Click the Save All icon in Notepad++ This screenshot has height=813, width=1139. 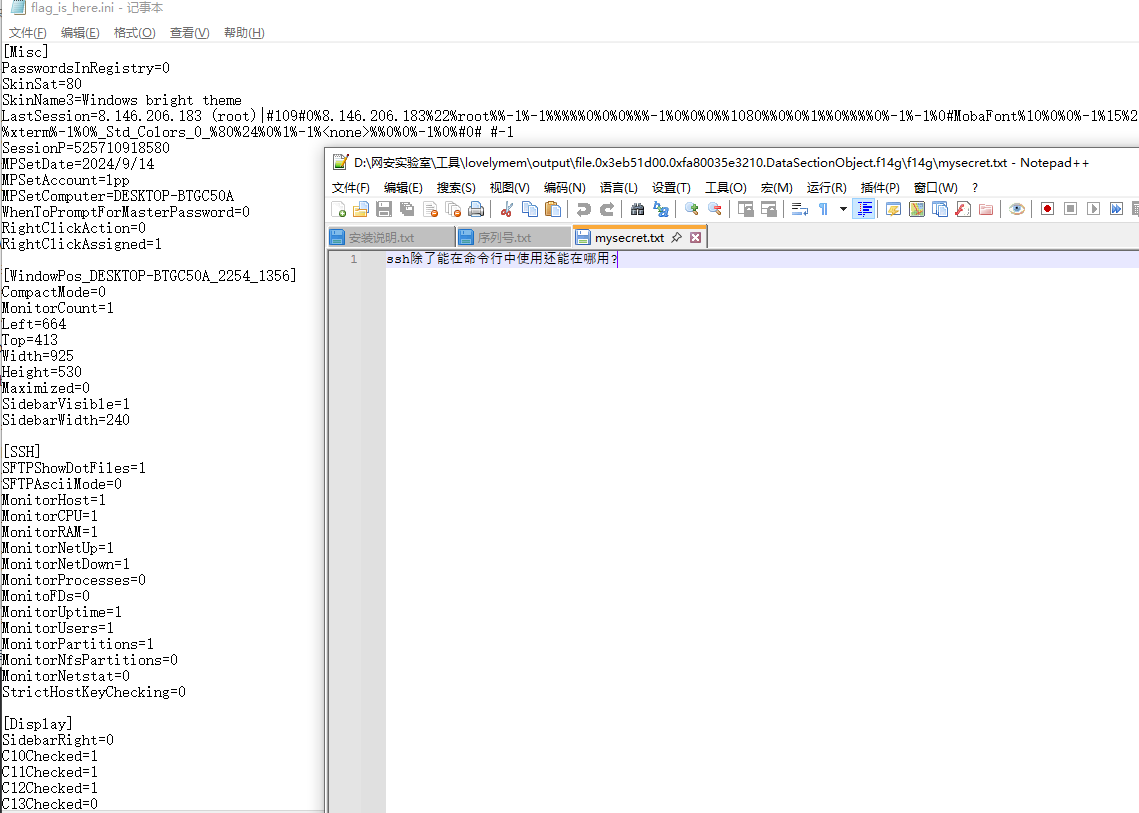coord(408,209)
